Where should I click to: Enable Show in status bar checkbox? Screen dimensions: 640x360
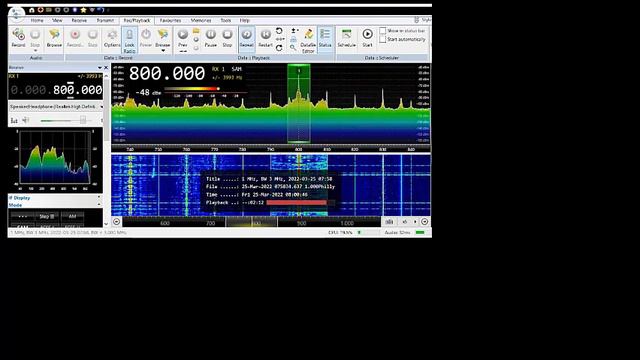382,31
